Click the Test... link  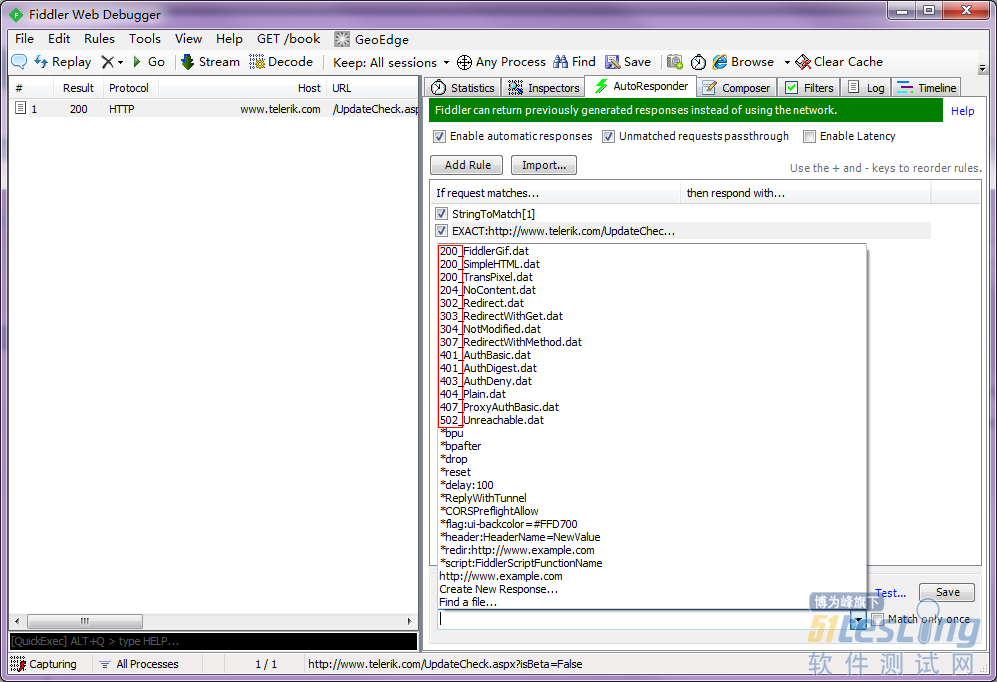(x=890, y=593)
